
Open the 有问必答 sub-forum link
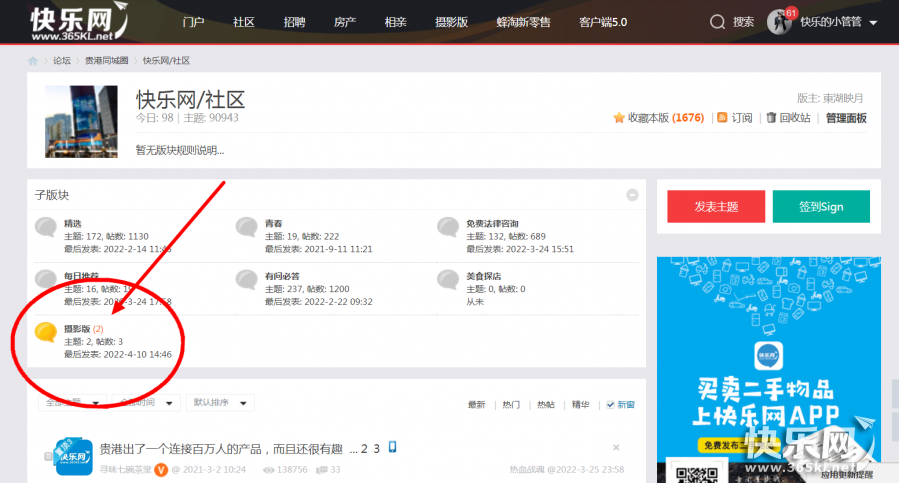(282, 276)
